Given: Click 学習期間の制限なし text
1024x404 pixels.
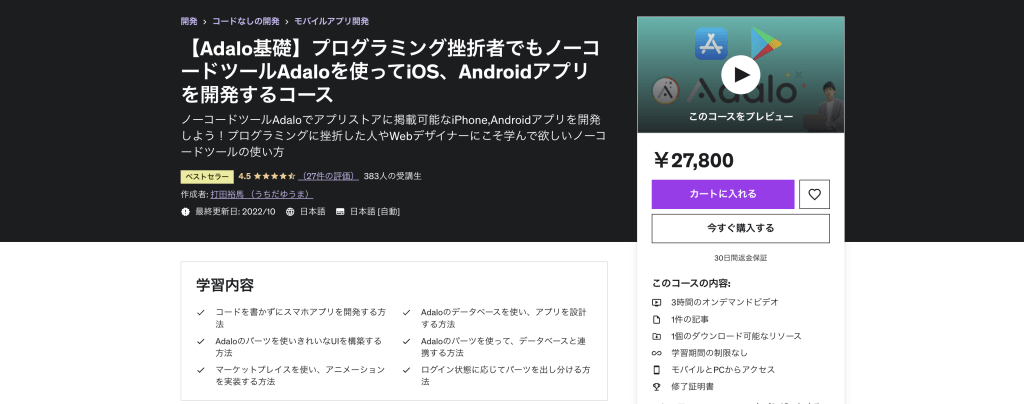Looking at the screenshot, I should tap(709, 353).
